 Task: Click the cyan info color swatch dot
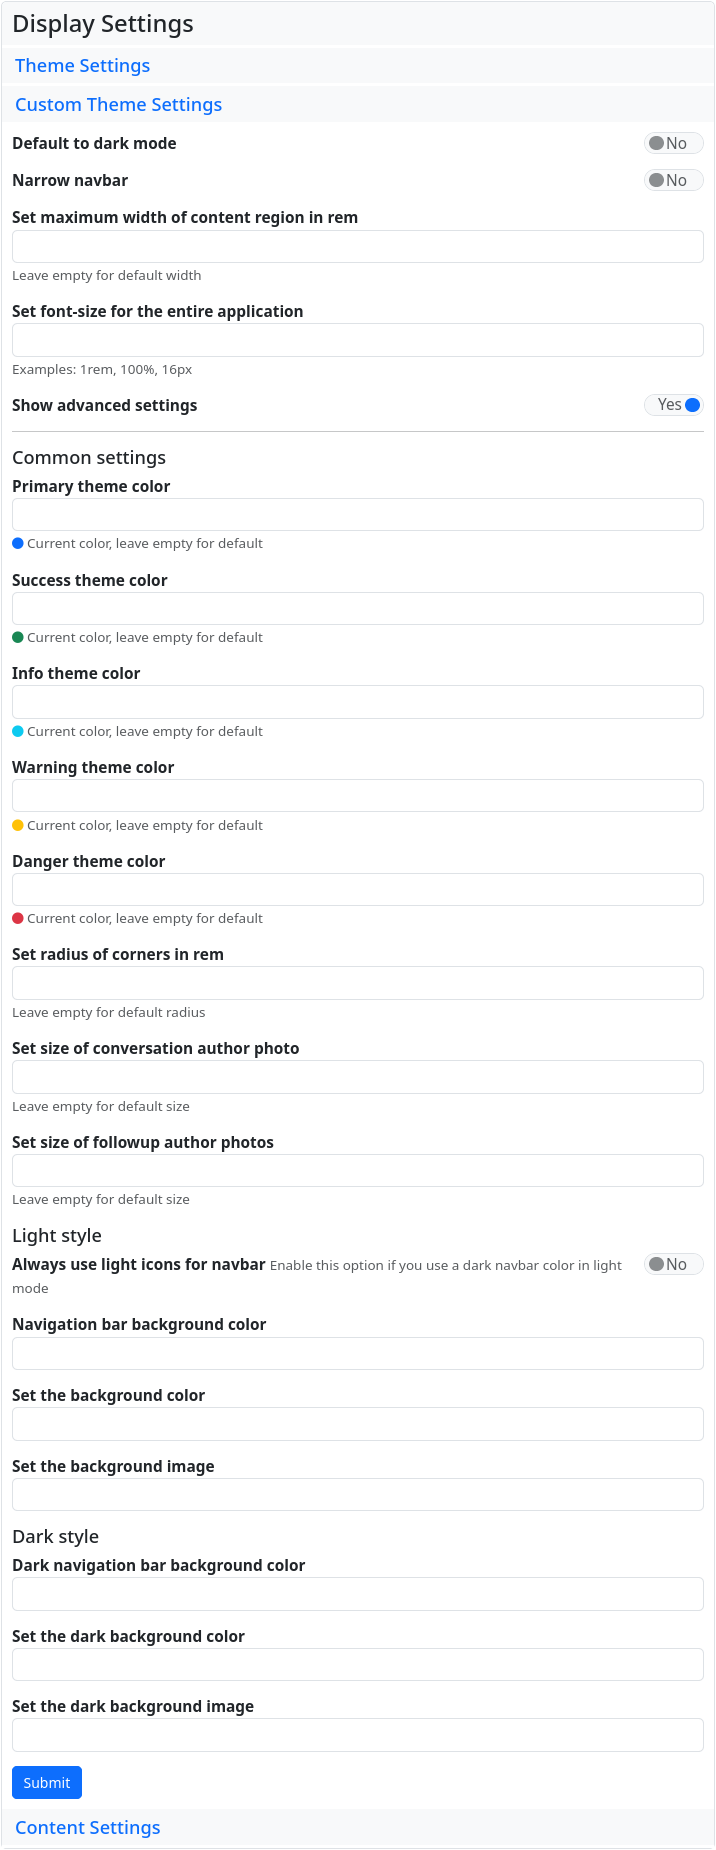point(18,731)
